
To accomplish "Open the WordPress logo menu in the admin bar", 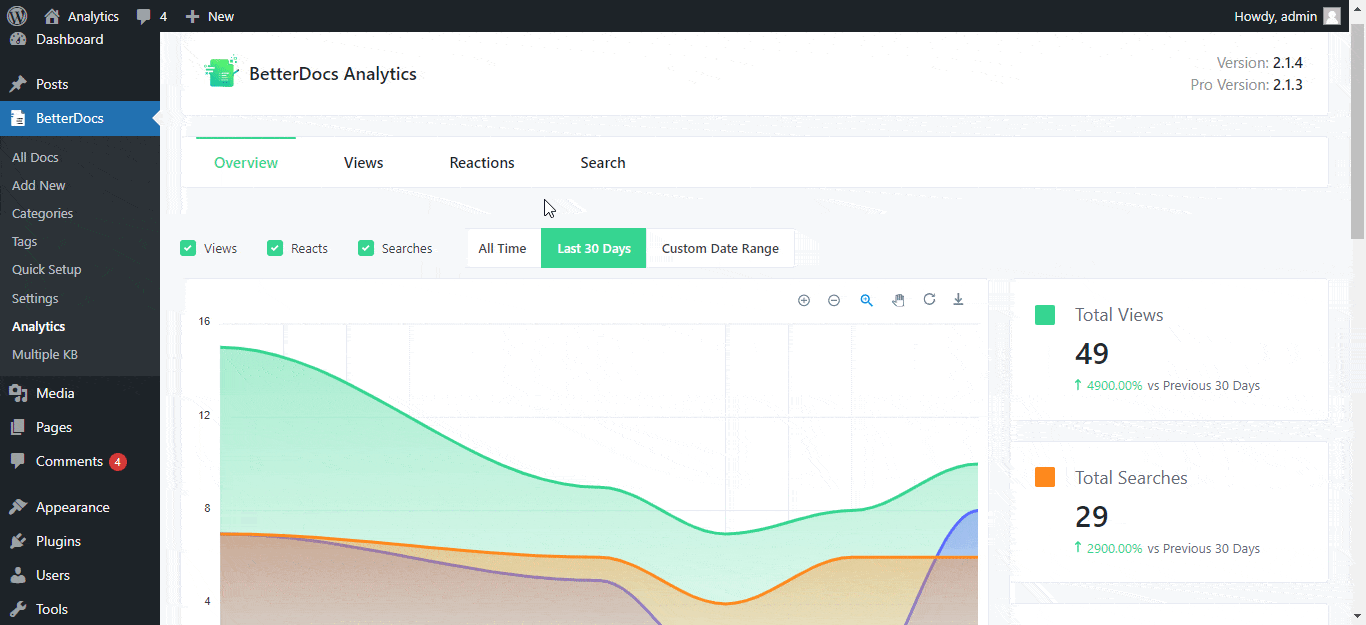I will [x=18, y=15].
